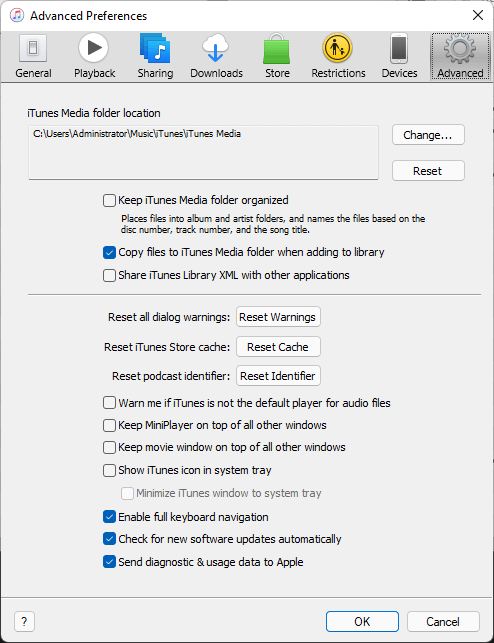Confirm preferences with OK
Screen dimensions: 494x643
362,622
